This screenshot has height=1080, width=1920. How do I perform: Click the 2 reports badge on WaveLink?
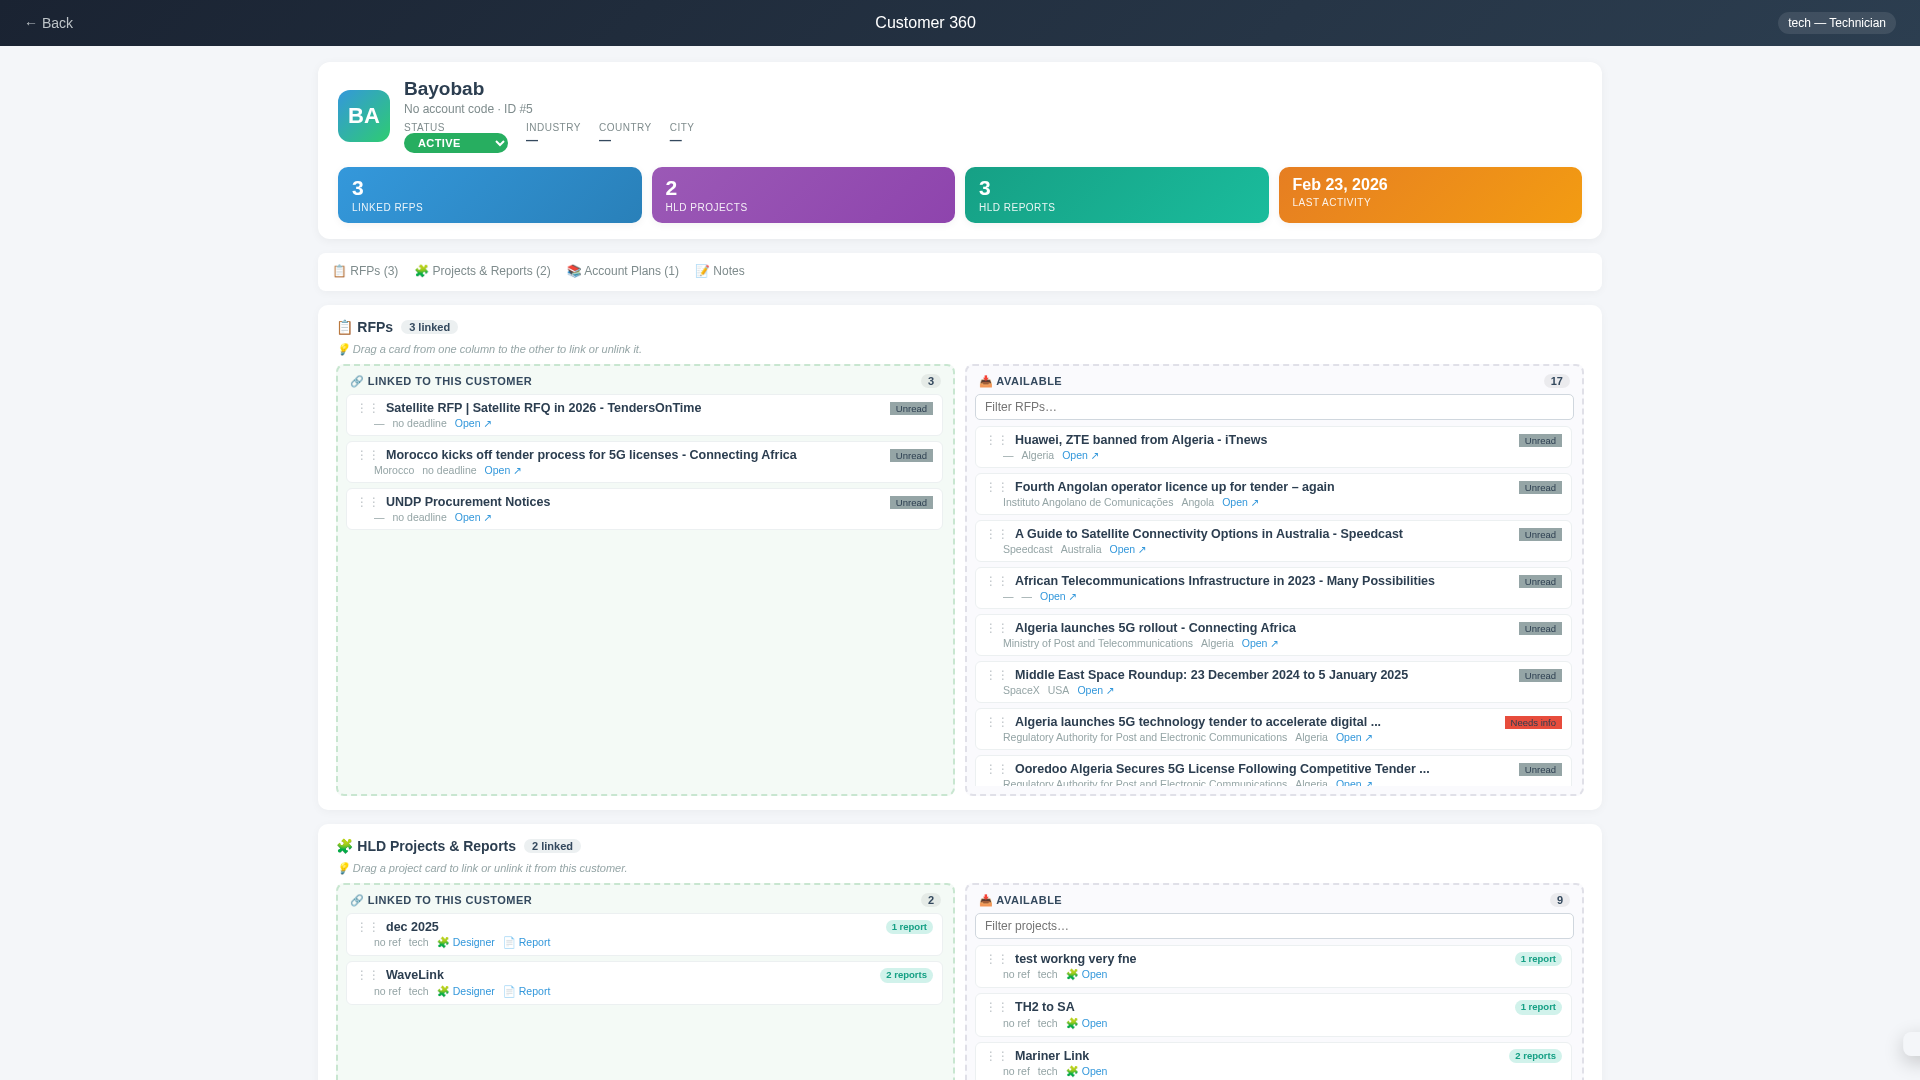(x=906, y=976)
